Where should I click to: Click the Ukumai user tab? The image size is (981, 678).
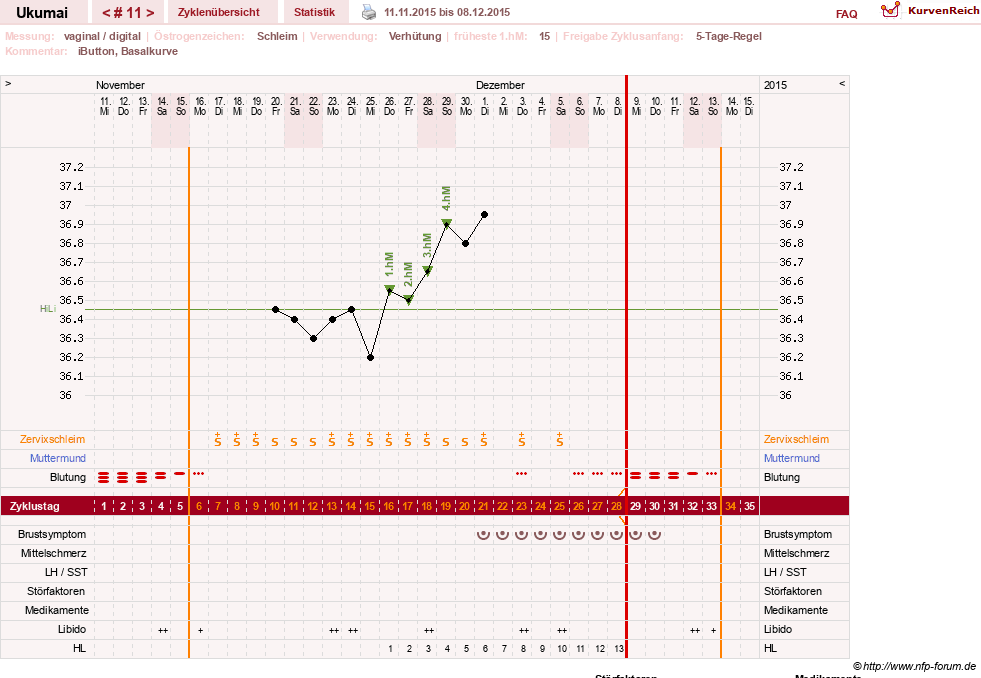(x=42, y=13)
